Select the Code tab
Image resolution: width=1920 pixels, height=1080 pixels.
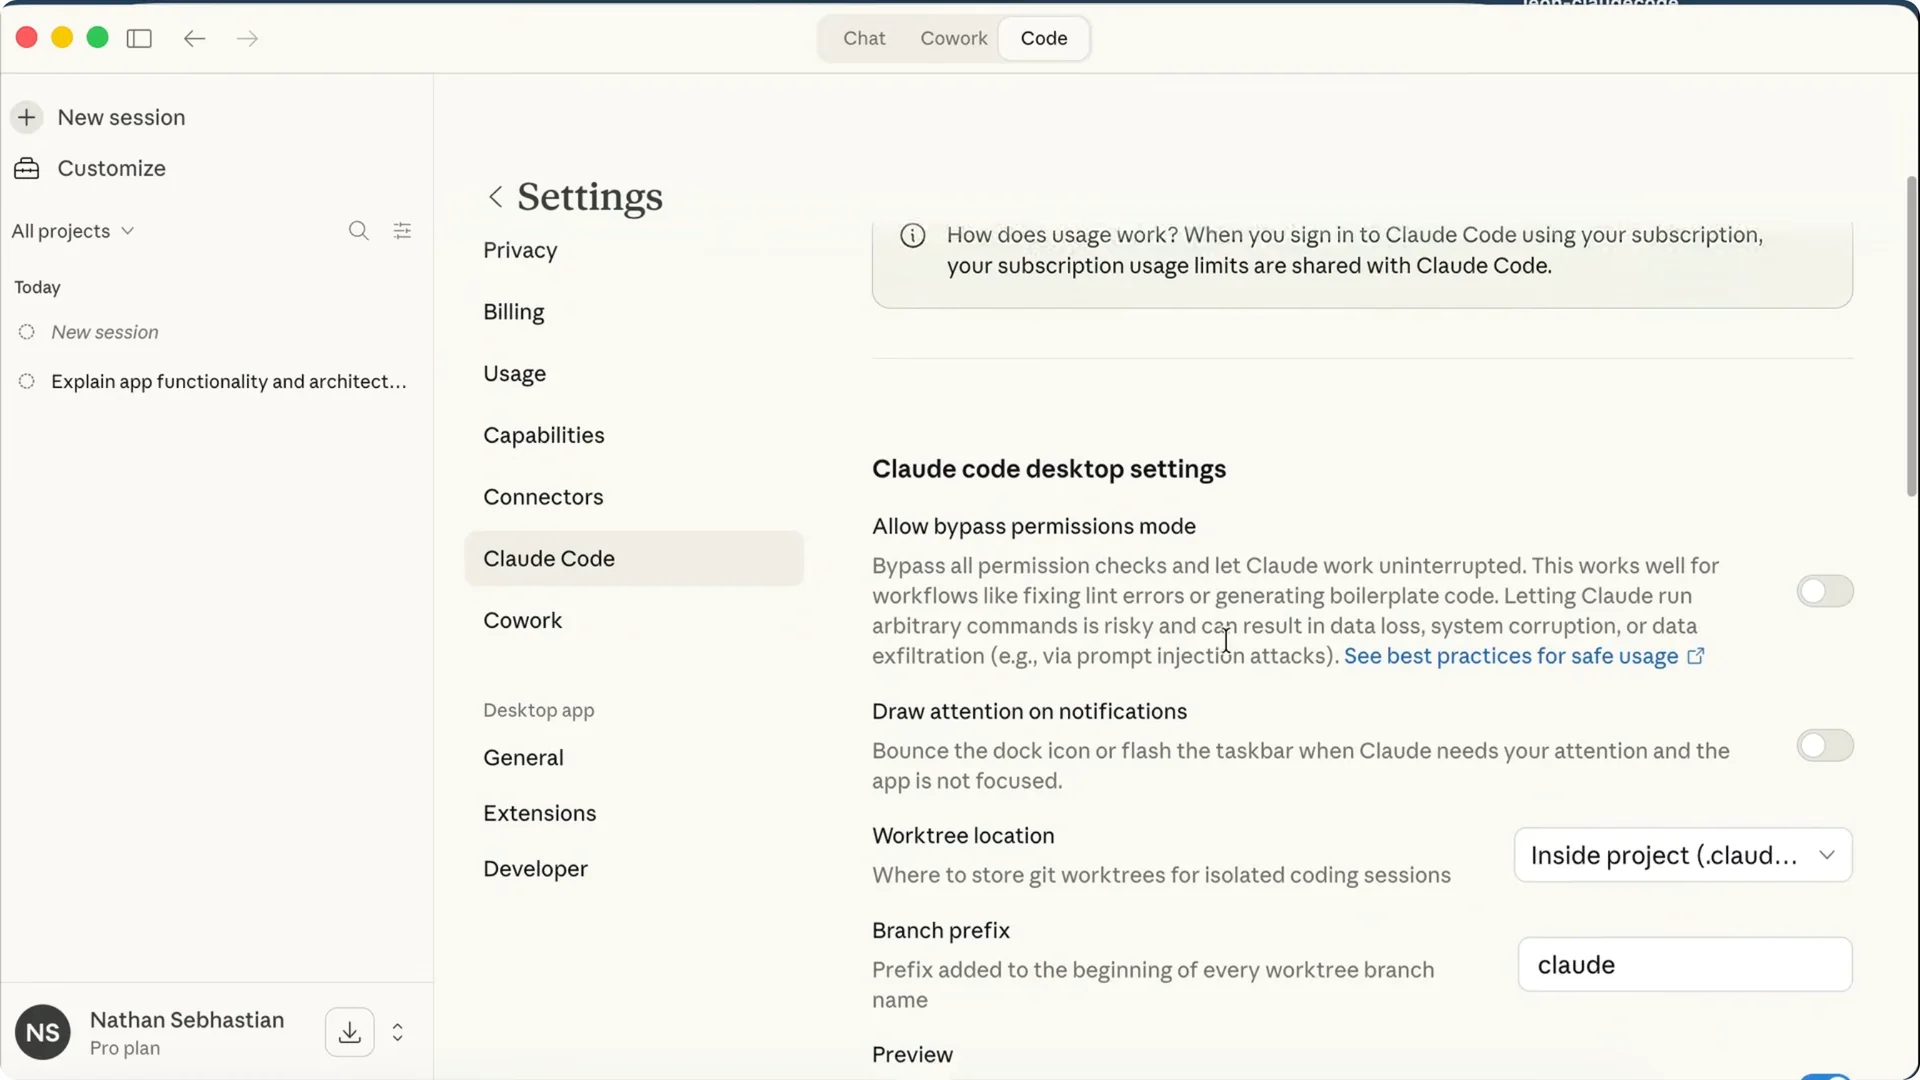(1044, 38)
